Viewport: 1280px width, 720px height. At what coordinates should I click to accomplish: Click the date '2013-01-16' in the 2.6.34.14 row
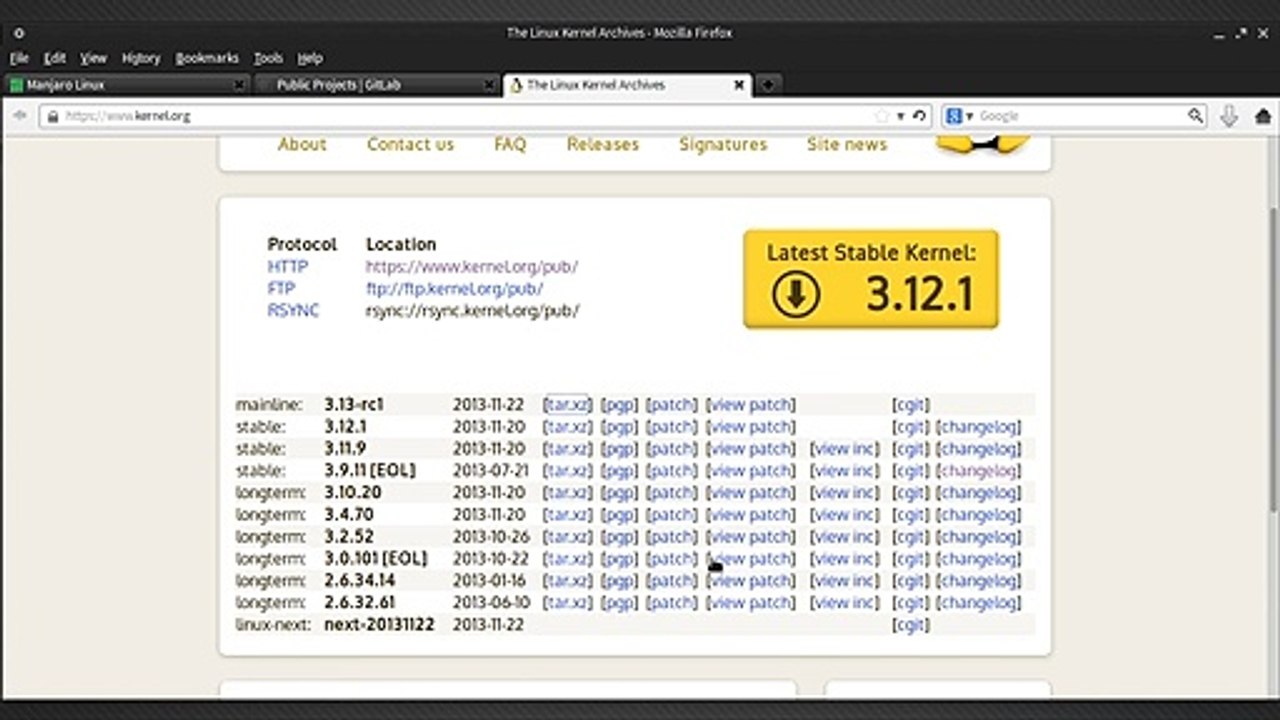point(491,581)
